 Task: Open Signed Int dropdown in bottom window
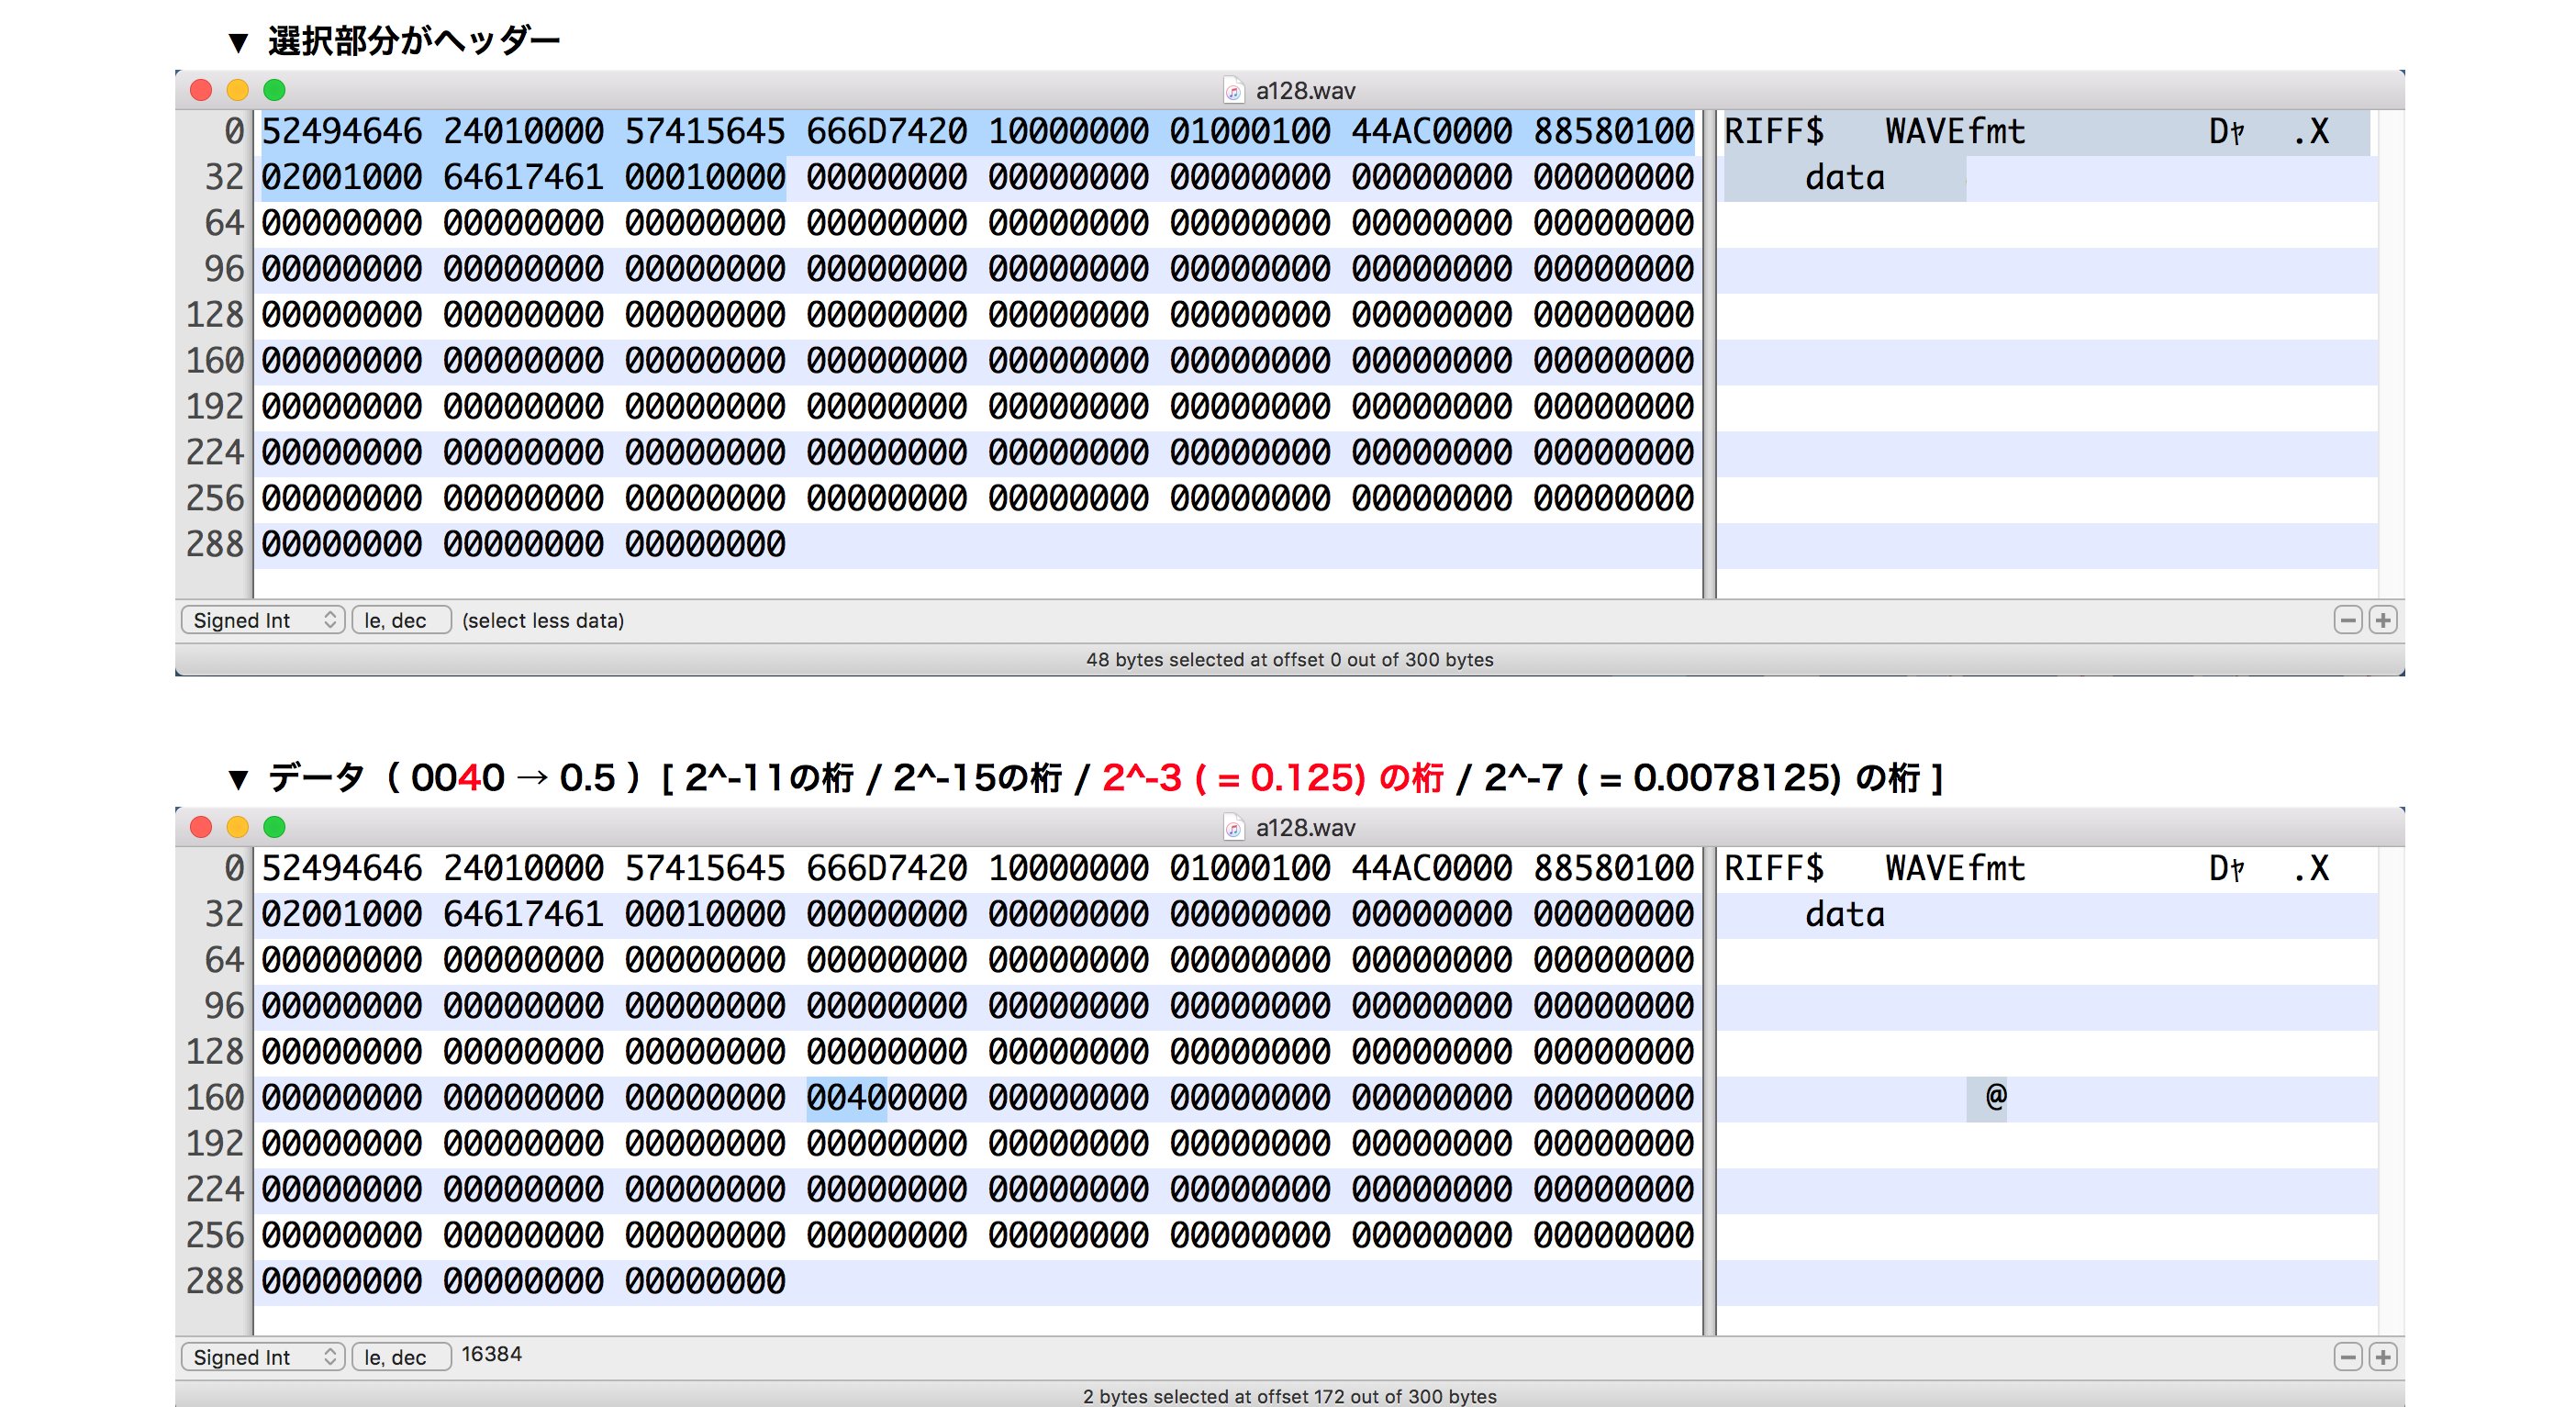[263, 1357]
